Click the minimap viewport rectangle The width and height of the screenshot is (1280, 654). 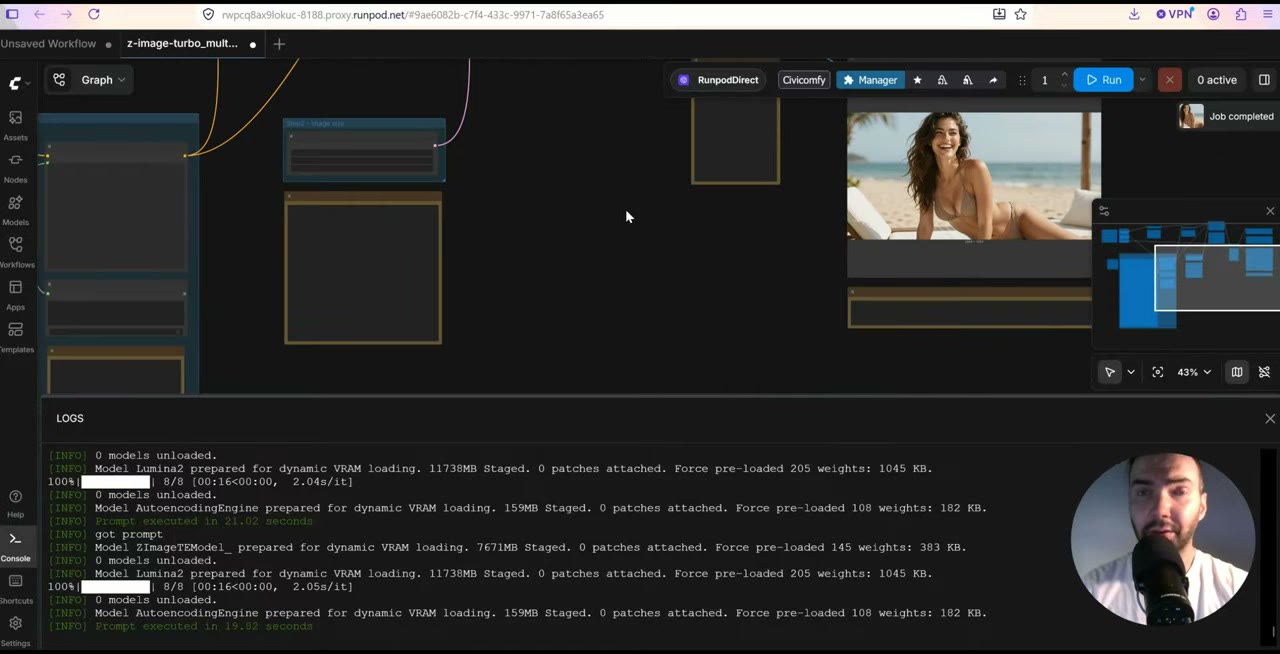tap(1217, 278)
